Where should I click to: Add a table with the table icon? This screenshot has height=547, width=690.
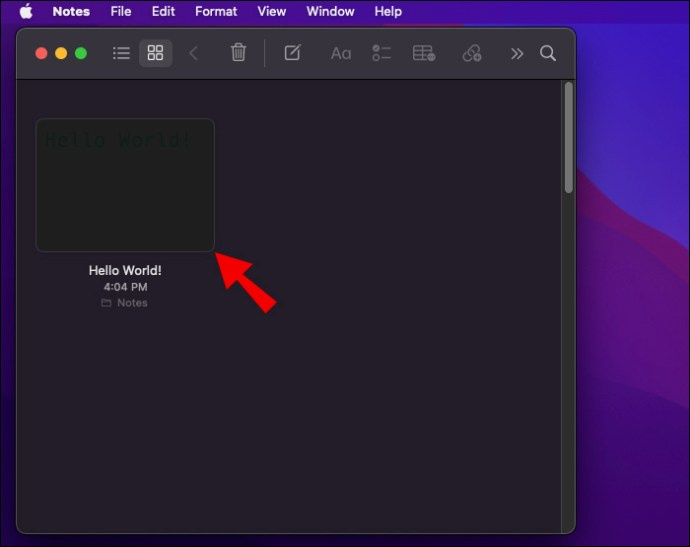[x=424, y=53]
